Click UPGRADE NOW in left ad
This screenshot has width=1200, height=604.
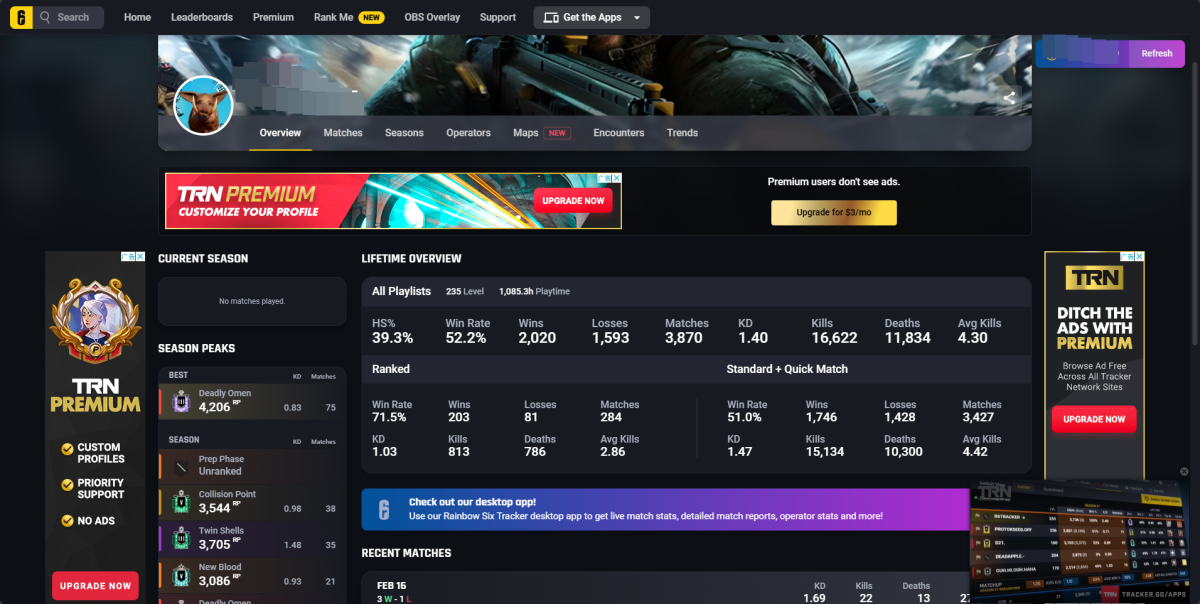(95, 586)
